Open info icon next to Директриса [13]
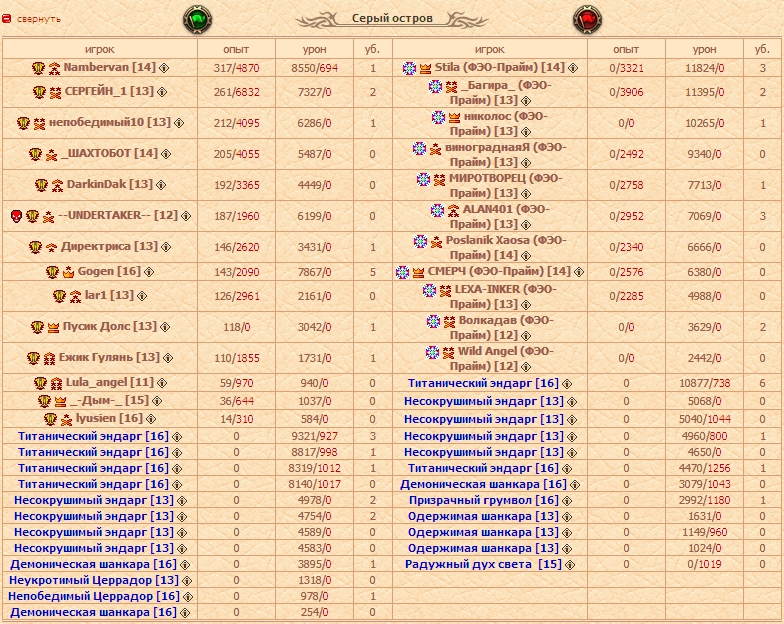 [166, 247]
